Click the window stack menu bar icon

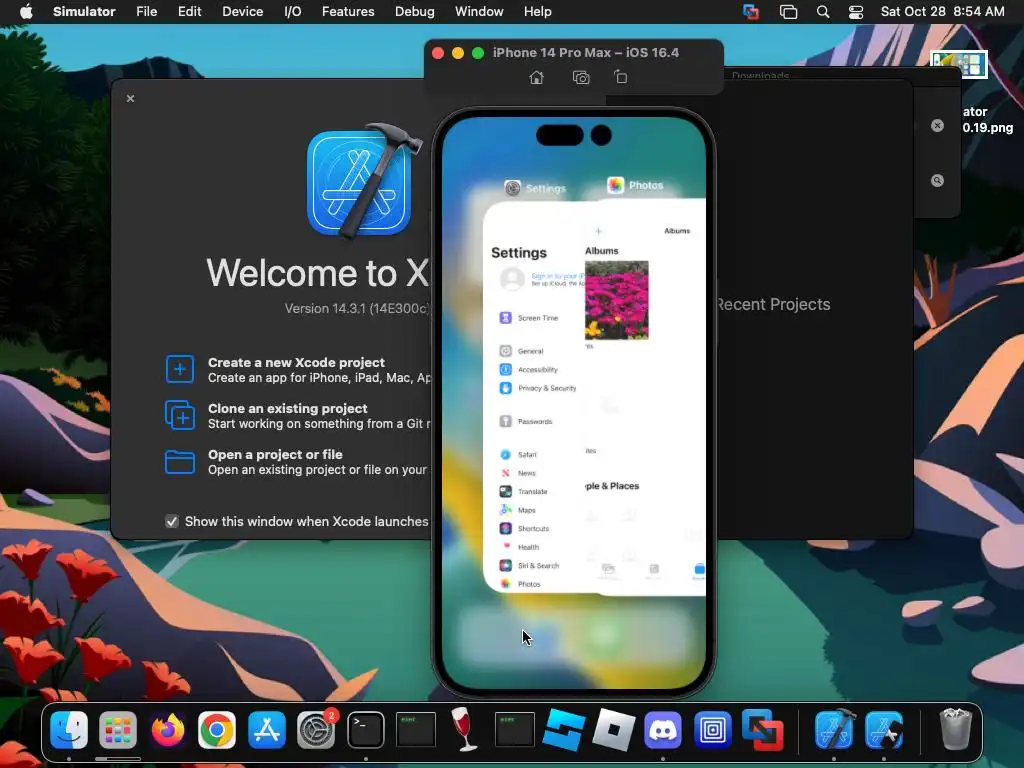coord(788,12)
